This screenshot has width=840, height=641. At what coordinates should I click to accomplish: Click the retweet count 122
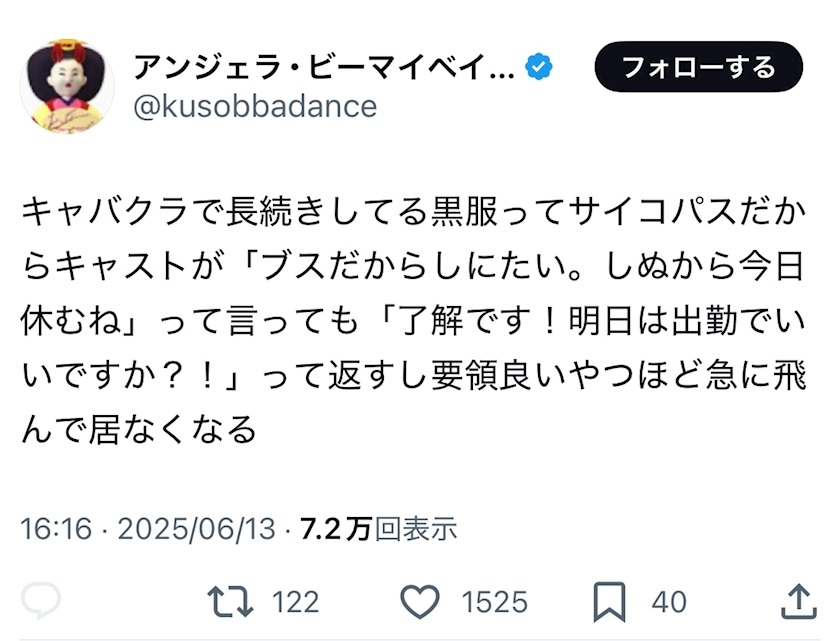click(x=295, y=602)
